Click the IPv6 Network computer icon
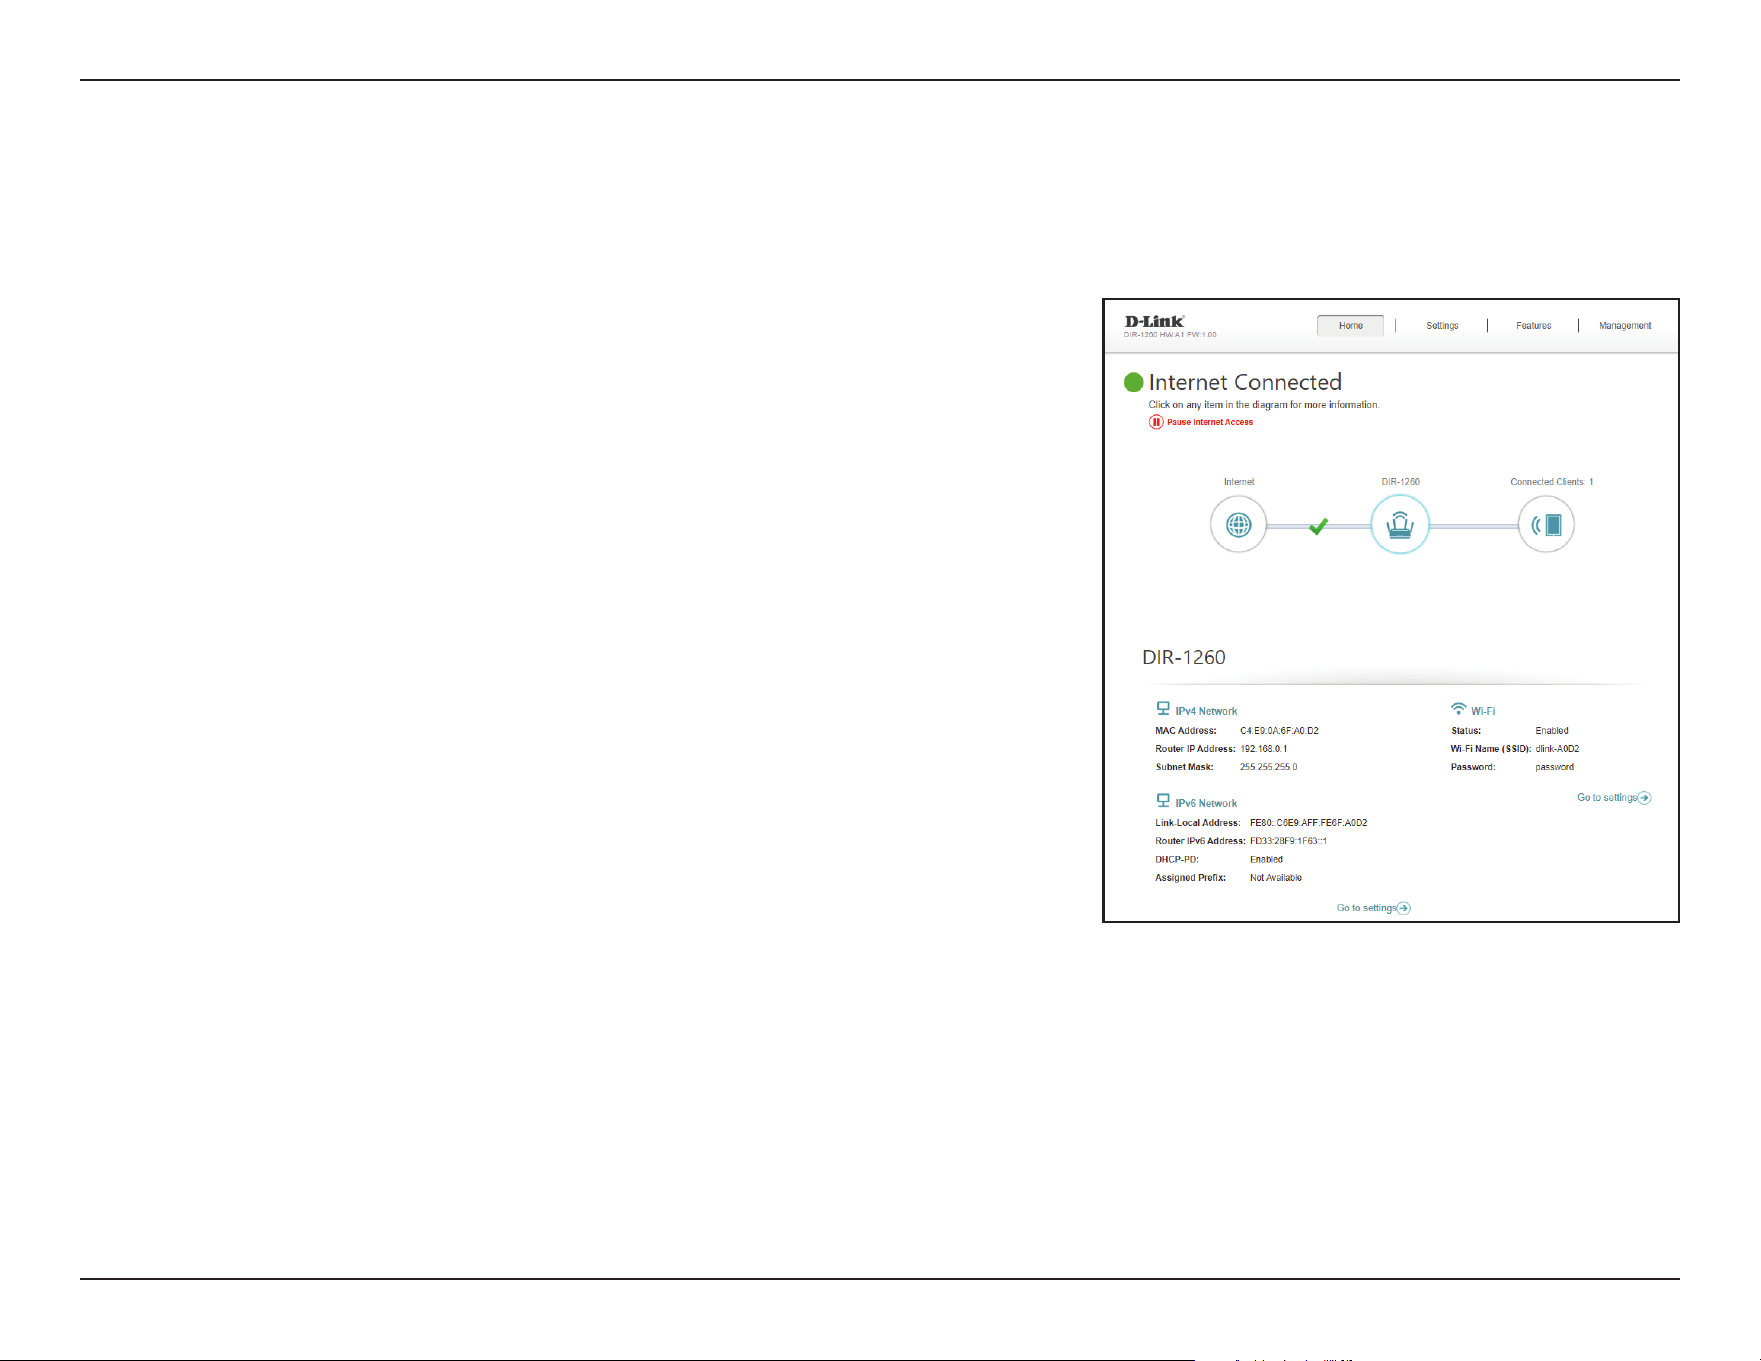Screen dimensions: 1761x1361 pyautogui.click(x=1163, y=800)
